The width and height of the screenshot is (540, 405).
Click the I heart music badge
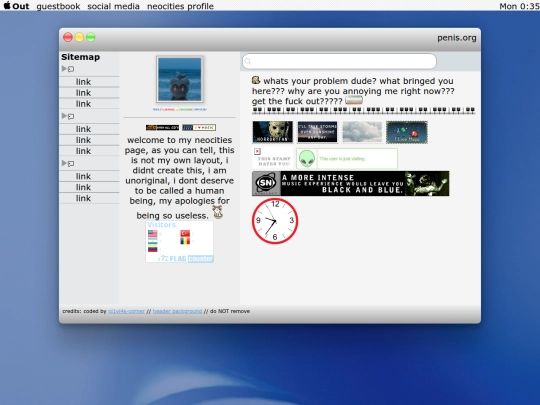[x=199, y=127]
